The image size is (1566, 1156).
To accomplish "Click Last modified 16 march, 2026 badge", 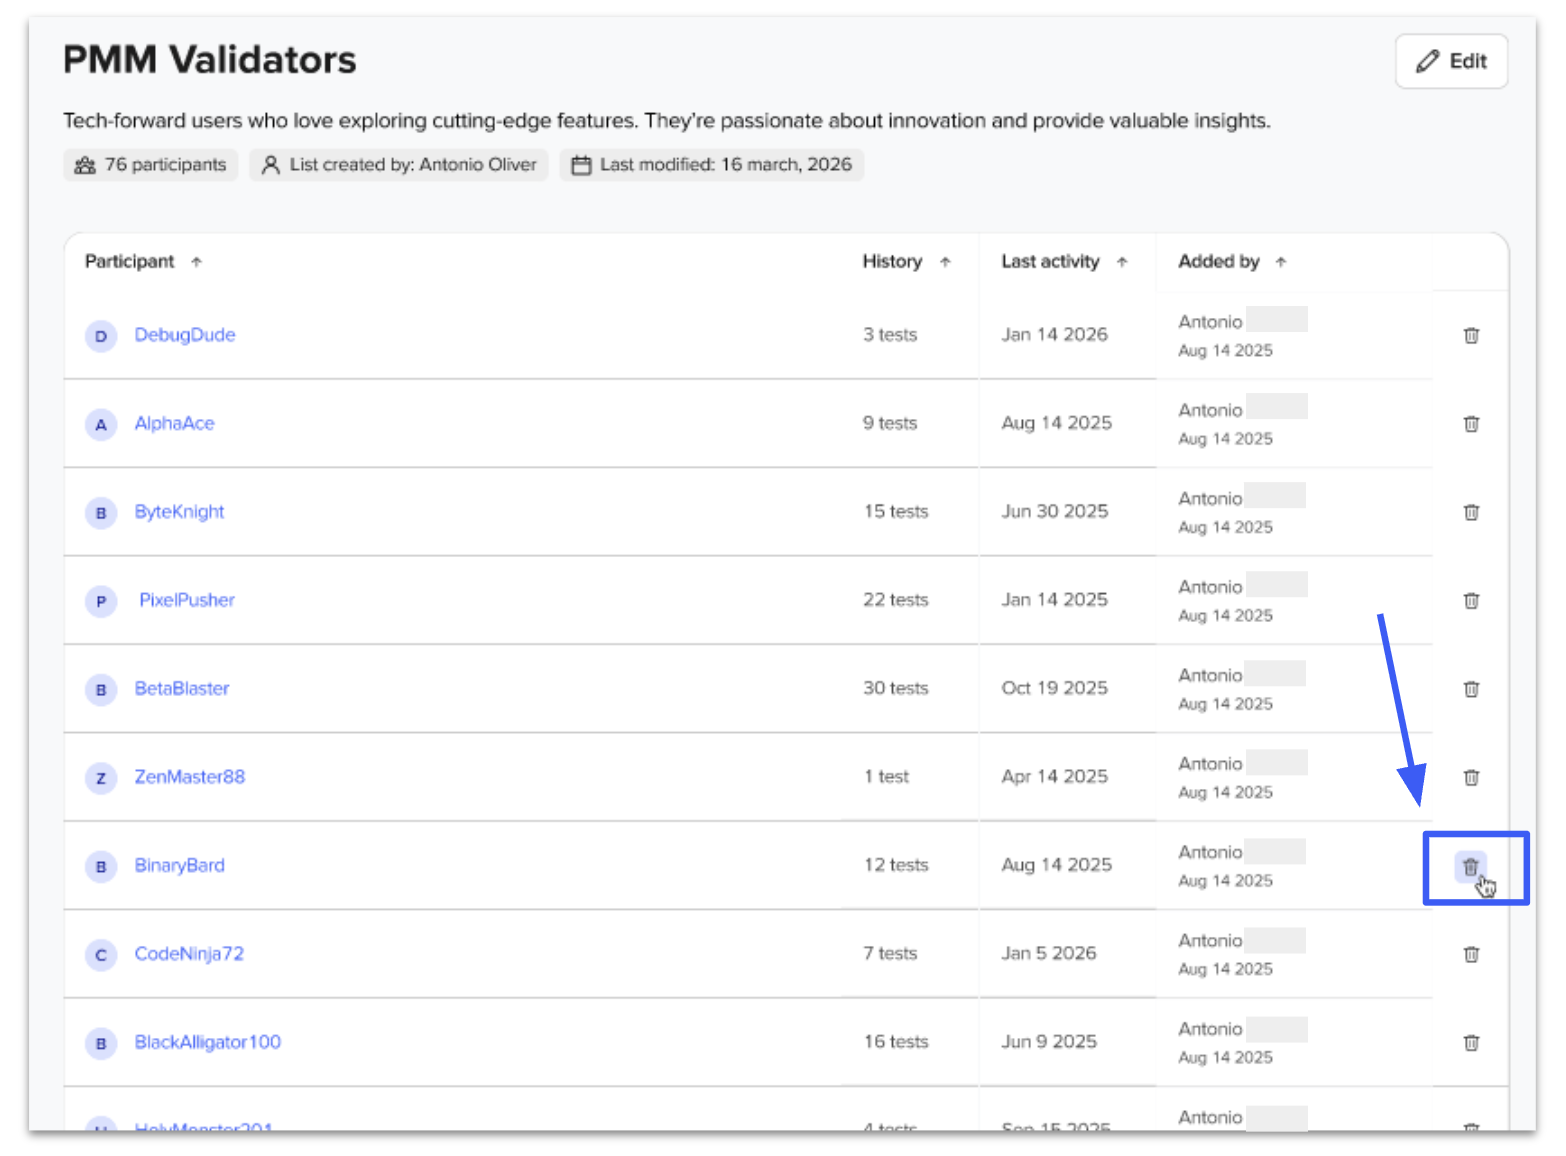I will pos(712,165).
